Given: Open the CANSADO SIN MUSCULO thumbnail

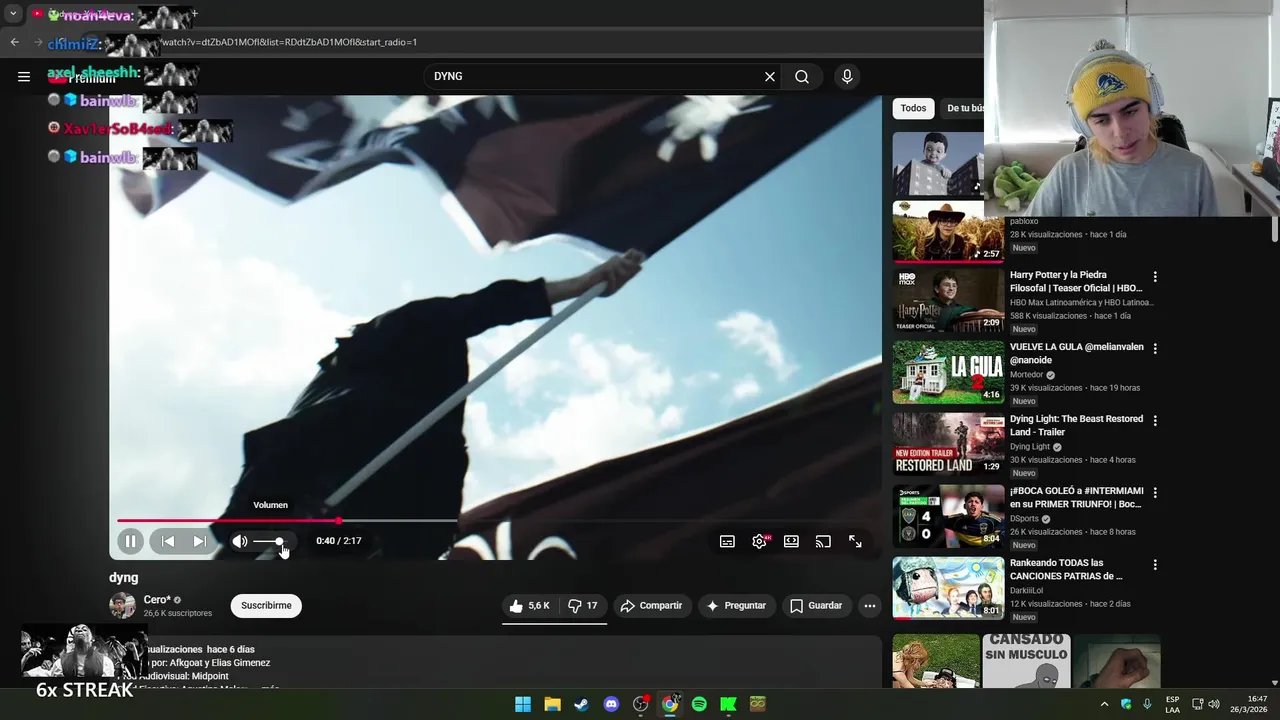Looking at the screenshot, I should pyautogui.click(x=1026, y=661).
